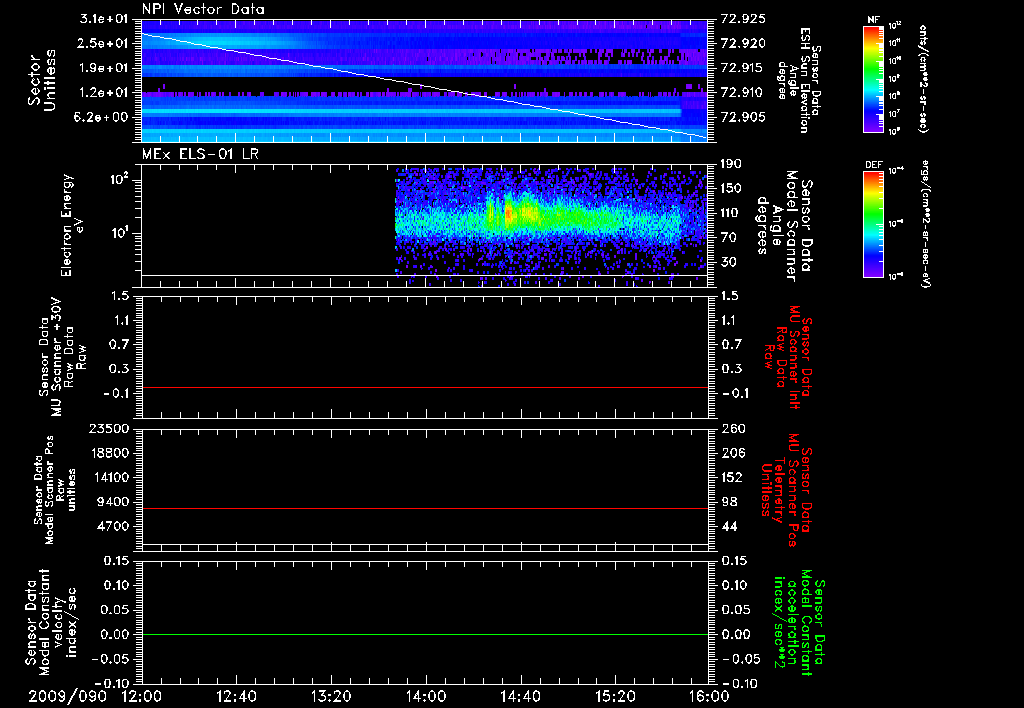This screenshot has height=708, width=1024.
Task: Click the 'Electron Energy eV' axis label
Action: (73, 225)
